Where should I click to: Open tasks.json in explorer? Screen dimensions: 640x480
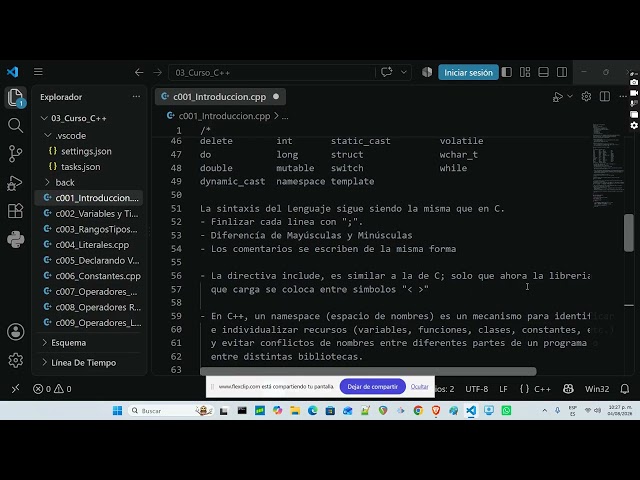(80, 167)
